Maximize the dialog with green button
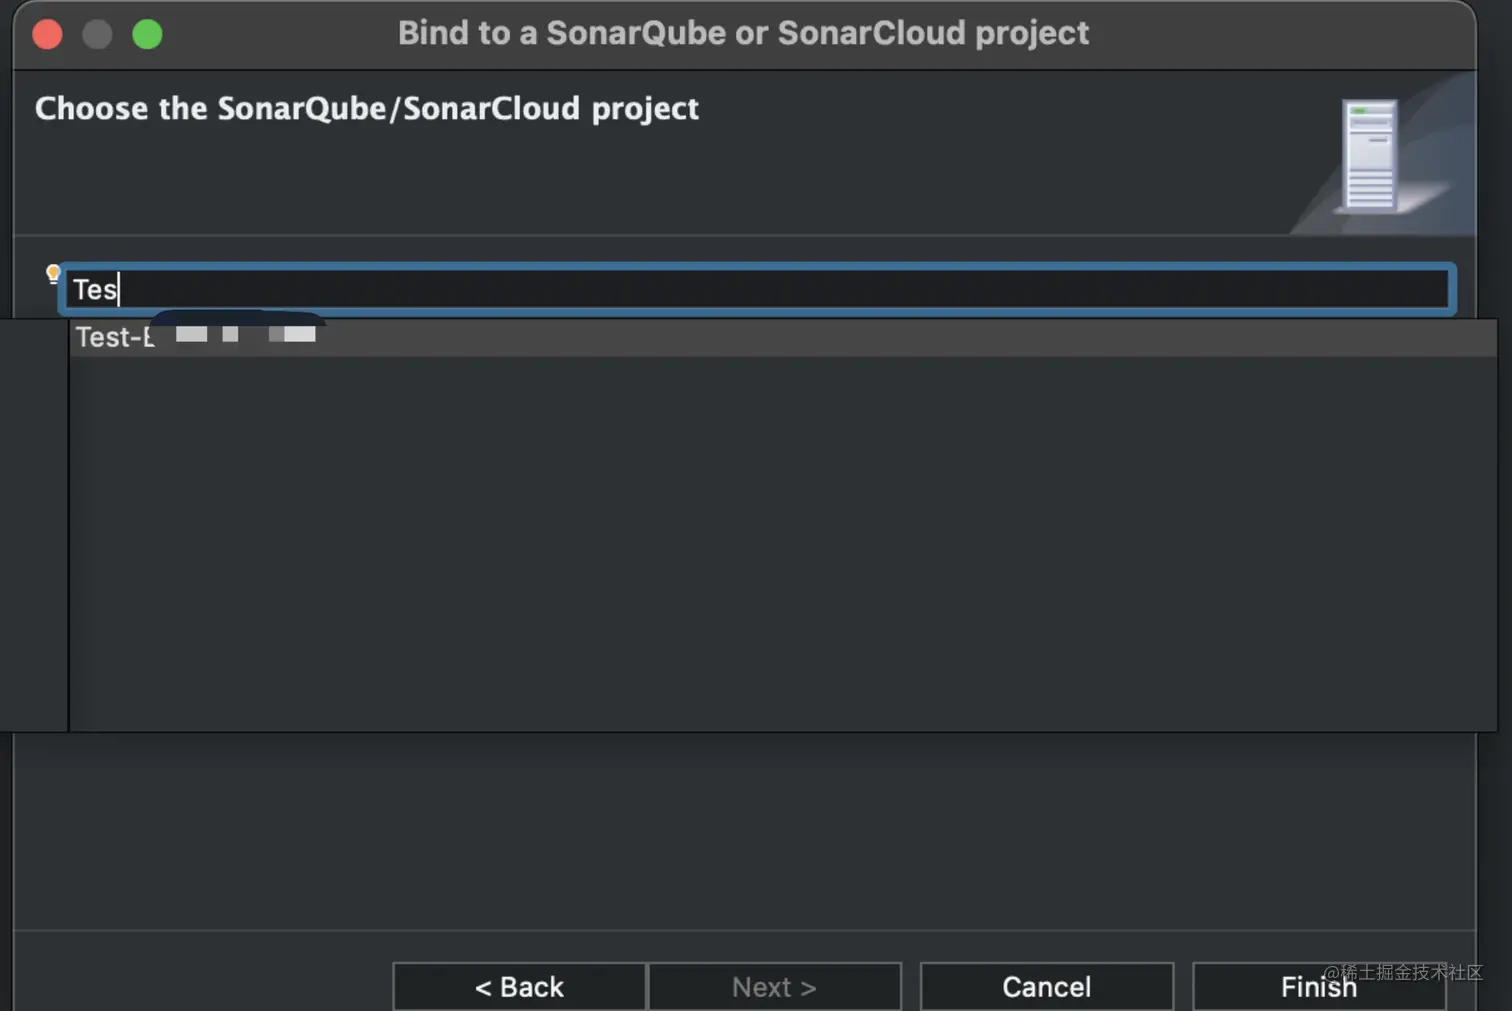This screenshot has height=1011, width=1512. [147, 35]
